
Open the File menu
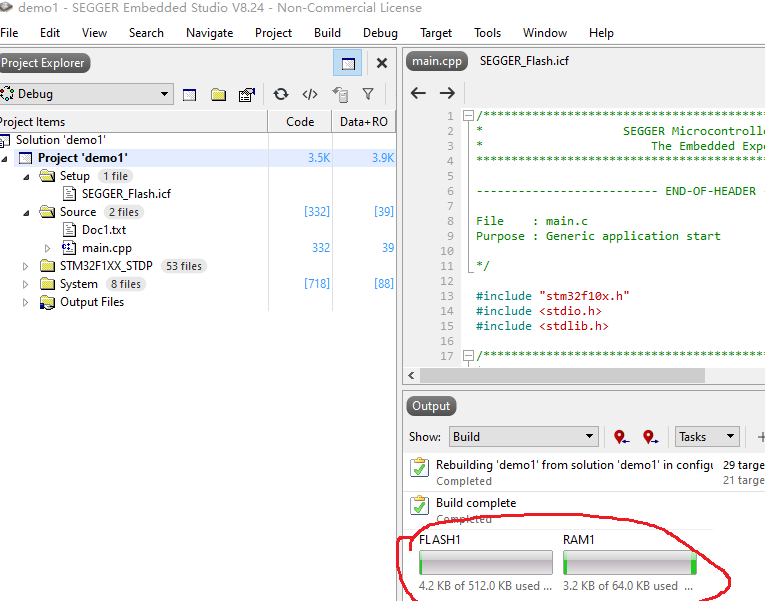(x=9, y=33)
